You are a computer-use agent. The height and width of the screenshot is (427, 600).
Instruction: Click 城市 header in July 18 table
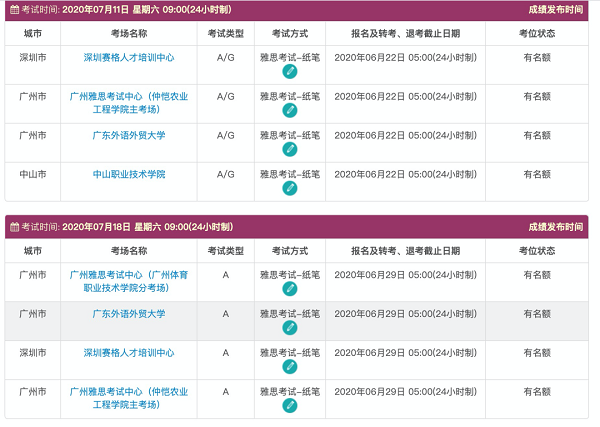[x=33, y=251]
